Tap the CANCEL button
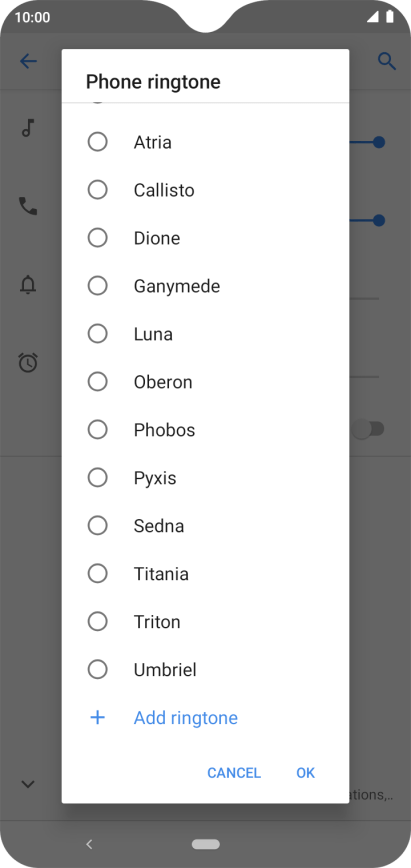 click(x=234, y=773)
